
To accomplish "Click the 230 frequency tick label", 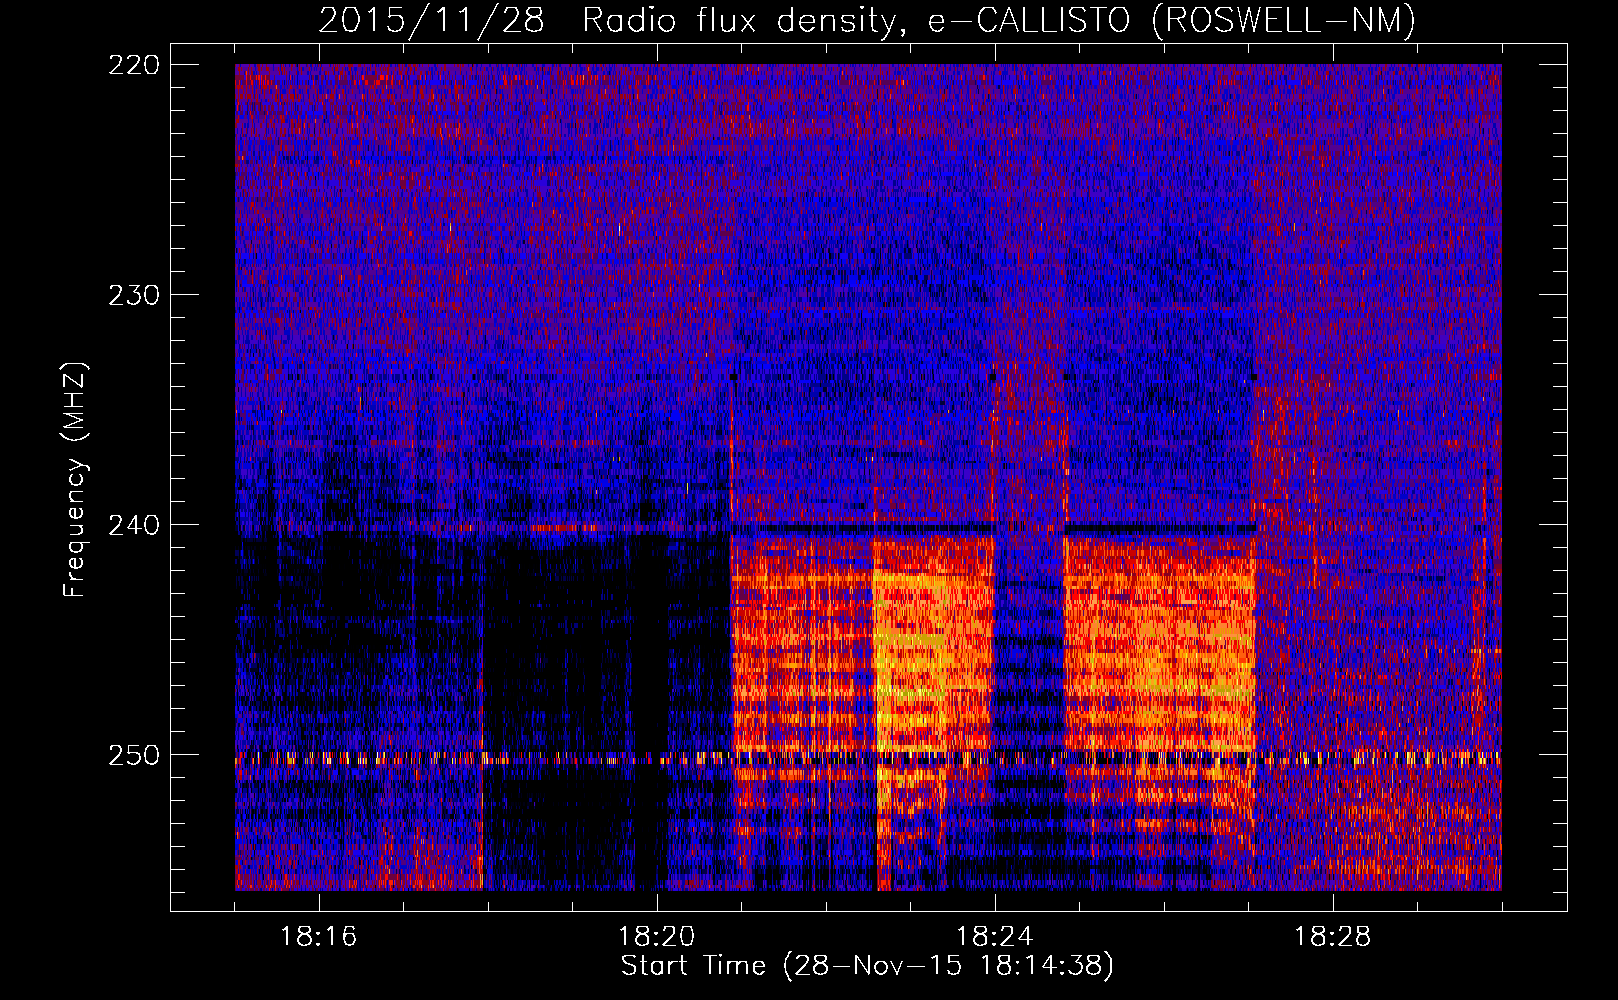I will (x=133, y=295).
